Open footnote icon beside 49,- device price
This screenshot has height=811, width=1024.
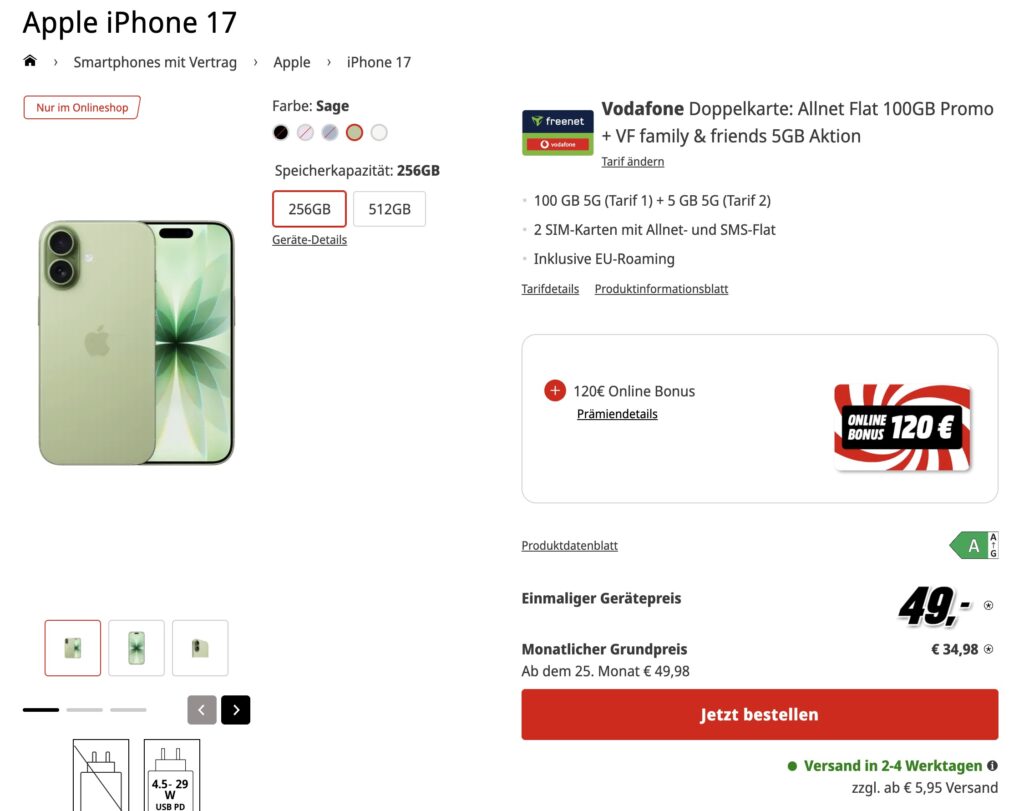point(988,605)
